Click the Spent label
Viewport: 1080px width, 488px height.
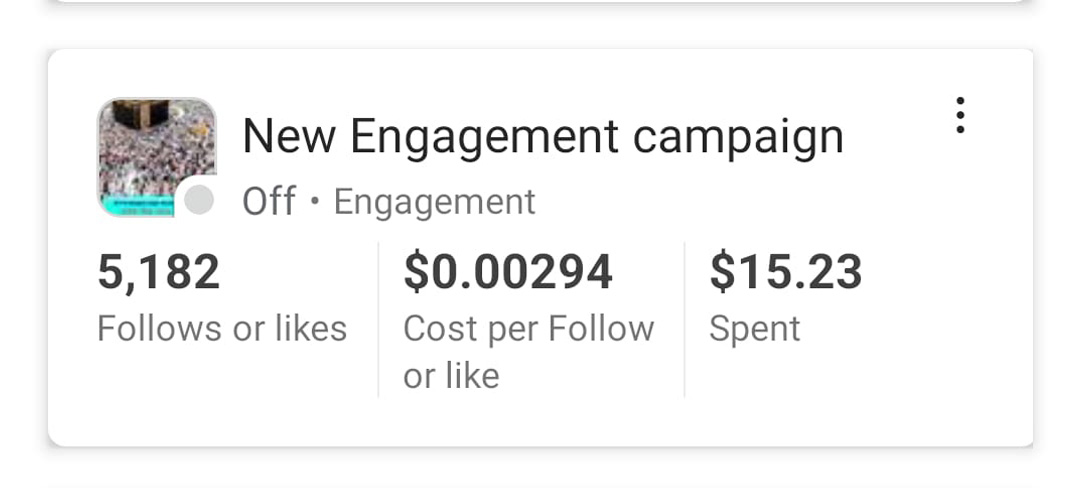[754, 329]
